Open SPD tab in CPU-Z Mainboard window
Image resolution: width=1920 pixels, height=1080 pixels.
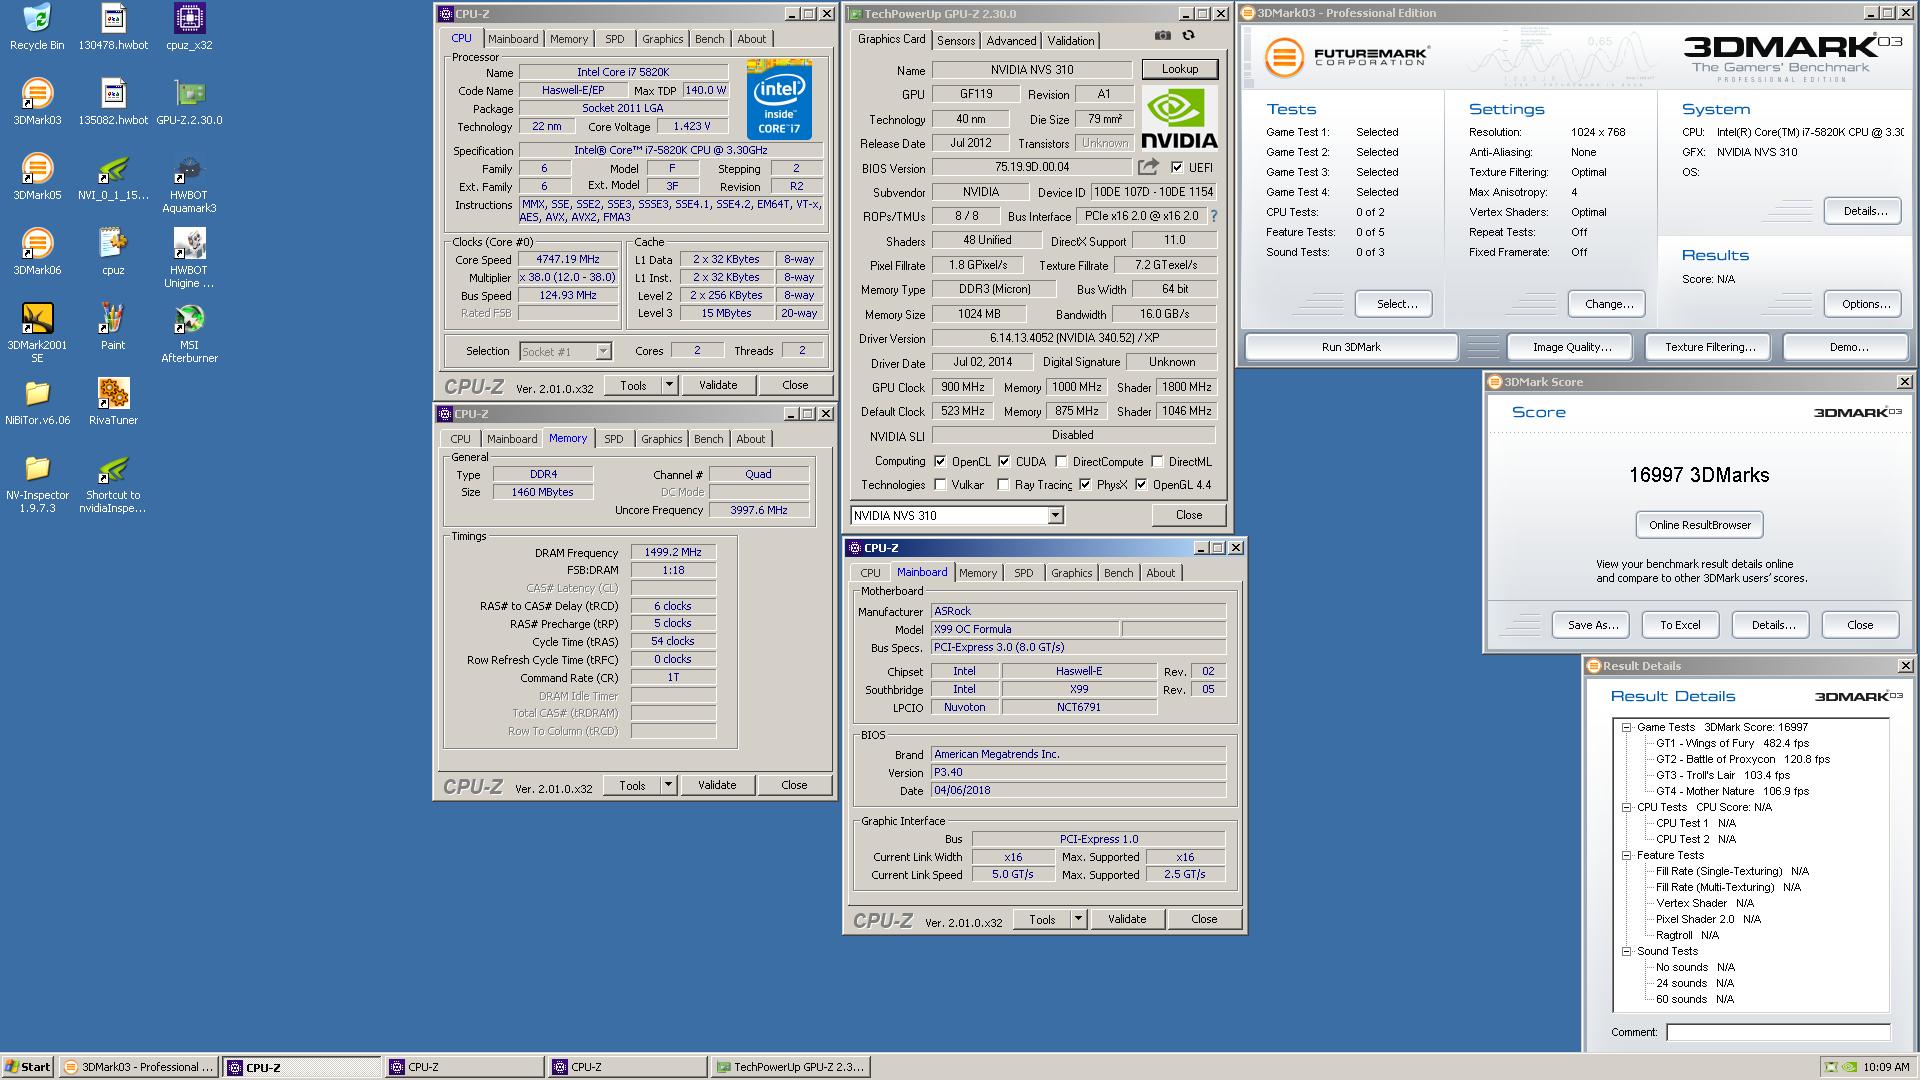tap(1023, 573)
